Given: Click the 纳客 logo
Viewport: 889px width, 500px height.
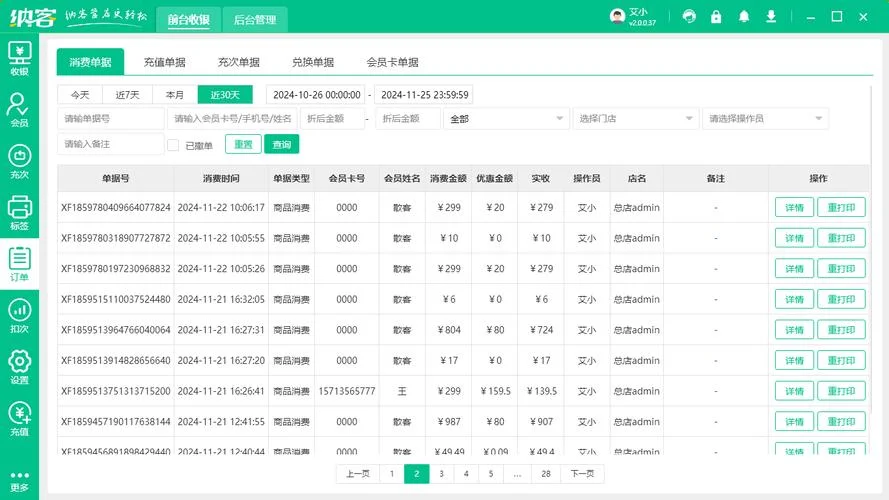Looking at the screenshot, I should [x=32, y=18].
